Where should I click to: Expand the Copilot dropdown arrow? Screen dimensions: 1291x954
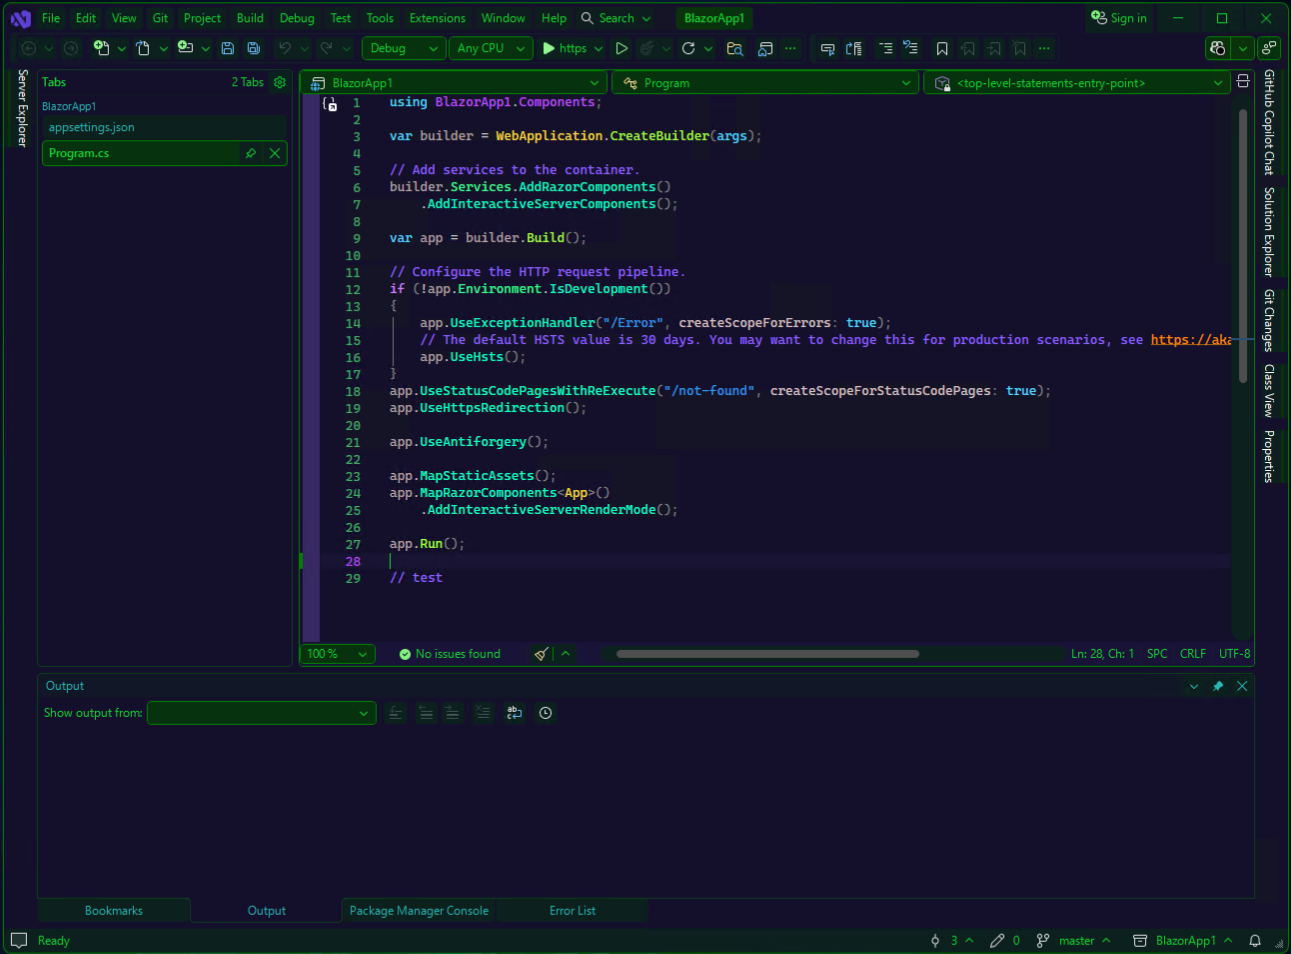click(x=1243, y=48)
